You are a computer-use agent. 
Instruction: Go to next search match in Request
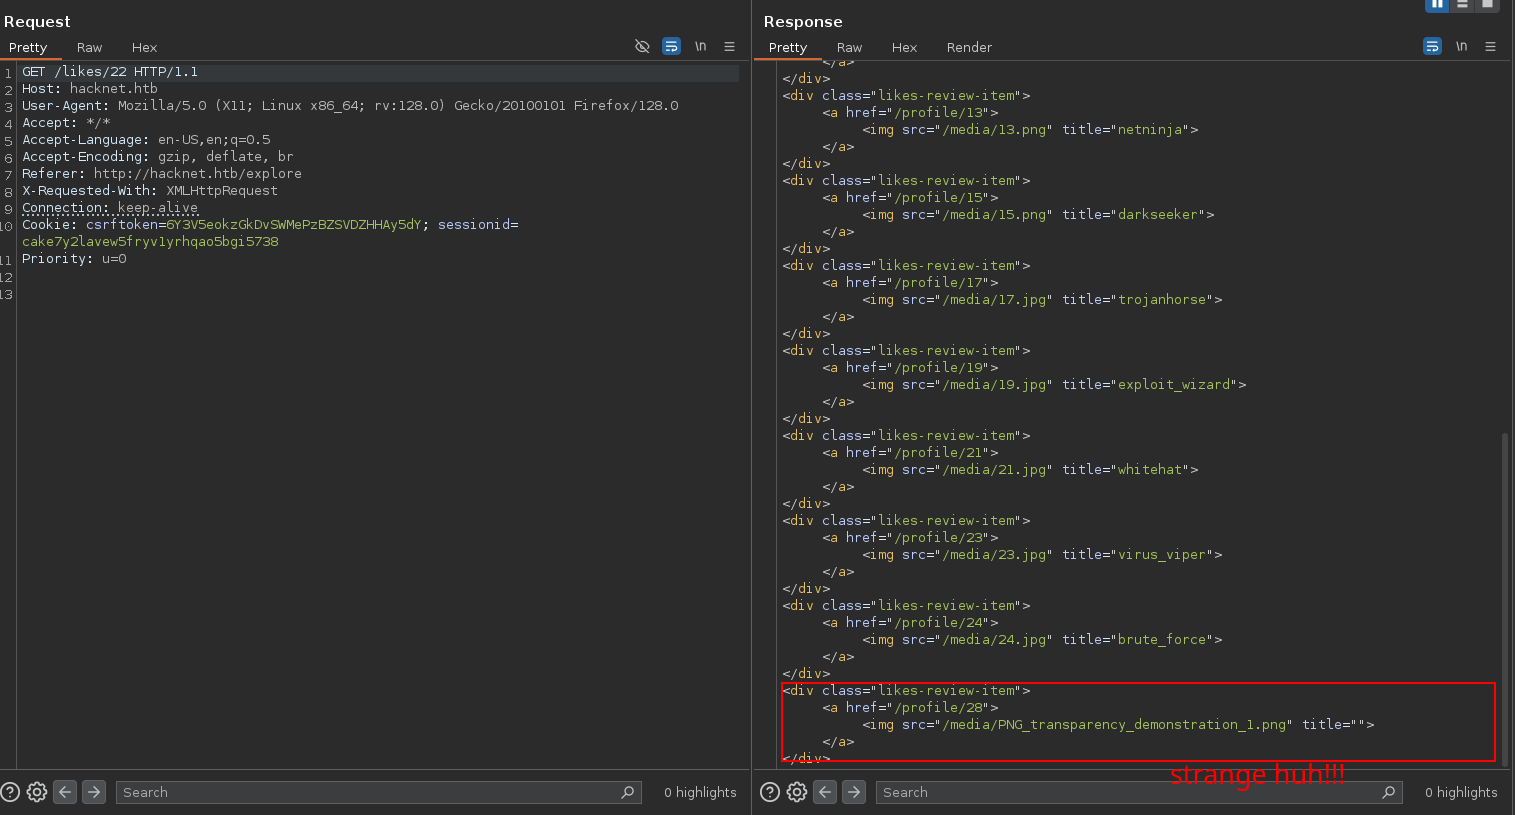tap(94, 792)
